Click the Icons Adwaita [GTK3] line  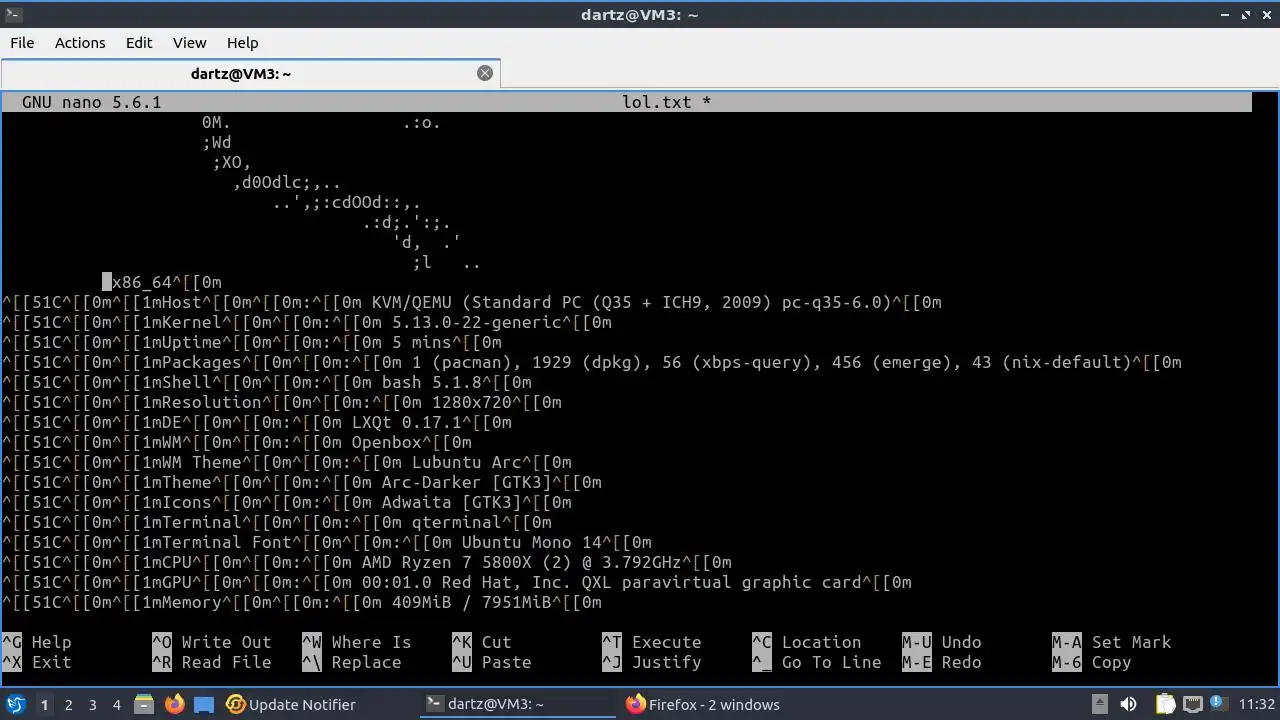[x=287, y=502]
